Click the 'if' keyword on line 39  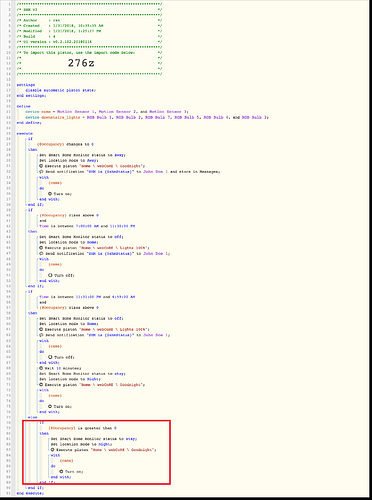point(31,210)
